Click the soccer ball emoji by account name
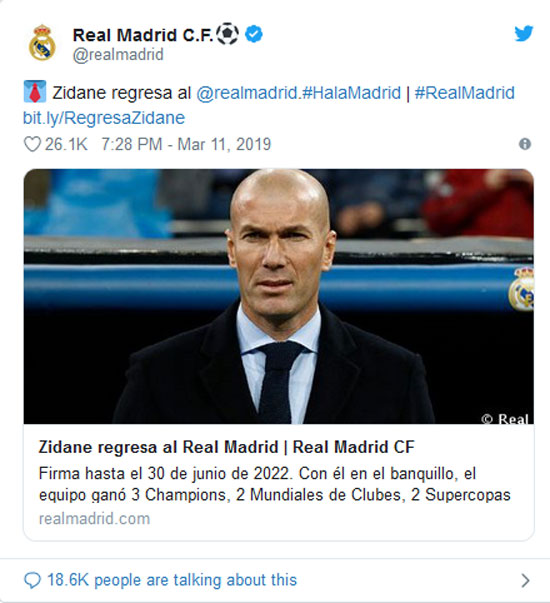Screen dimensions: 550x603 point(228,34)
